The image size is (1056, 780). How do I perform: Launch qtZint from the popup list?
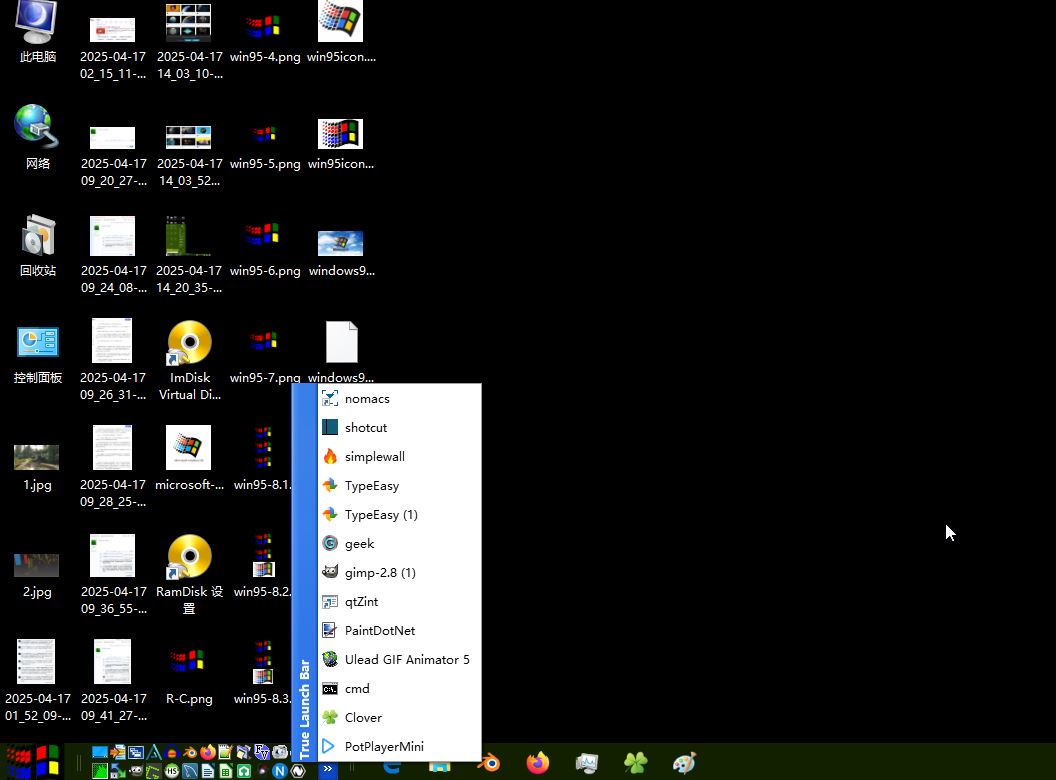(361, 602)
